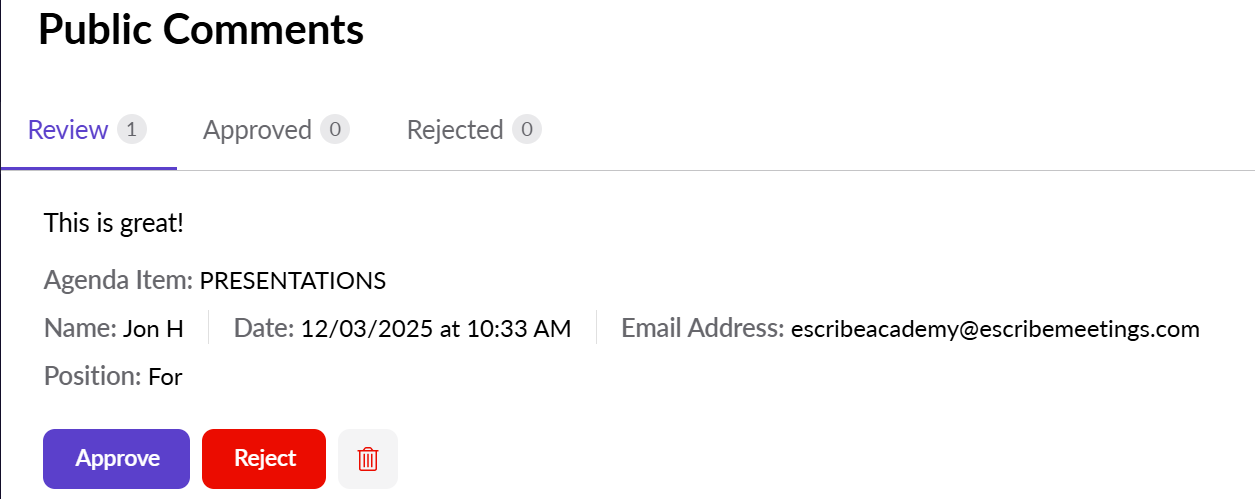Click the red trash delete icon
1255x499 pixels.
click(x=368, y=459)
